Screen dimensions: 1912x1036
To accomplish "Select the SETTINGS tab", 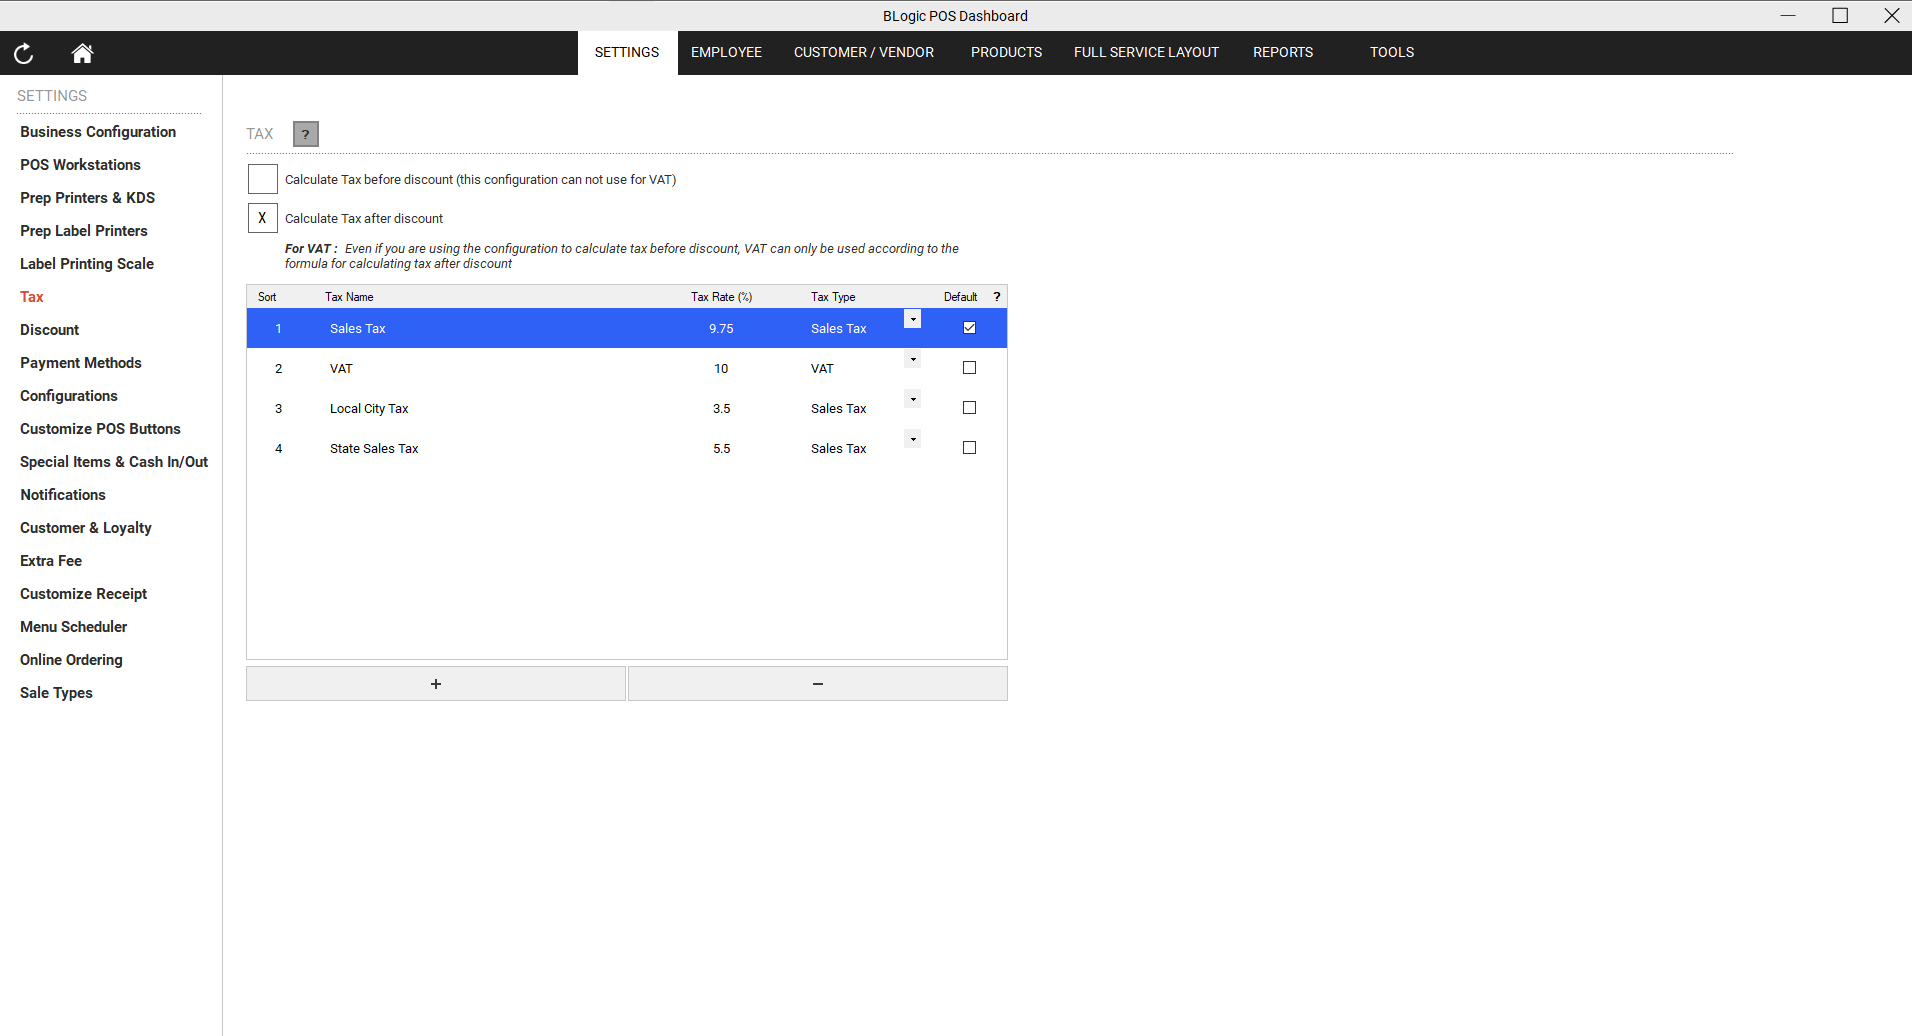I will tap(627, 52).
